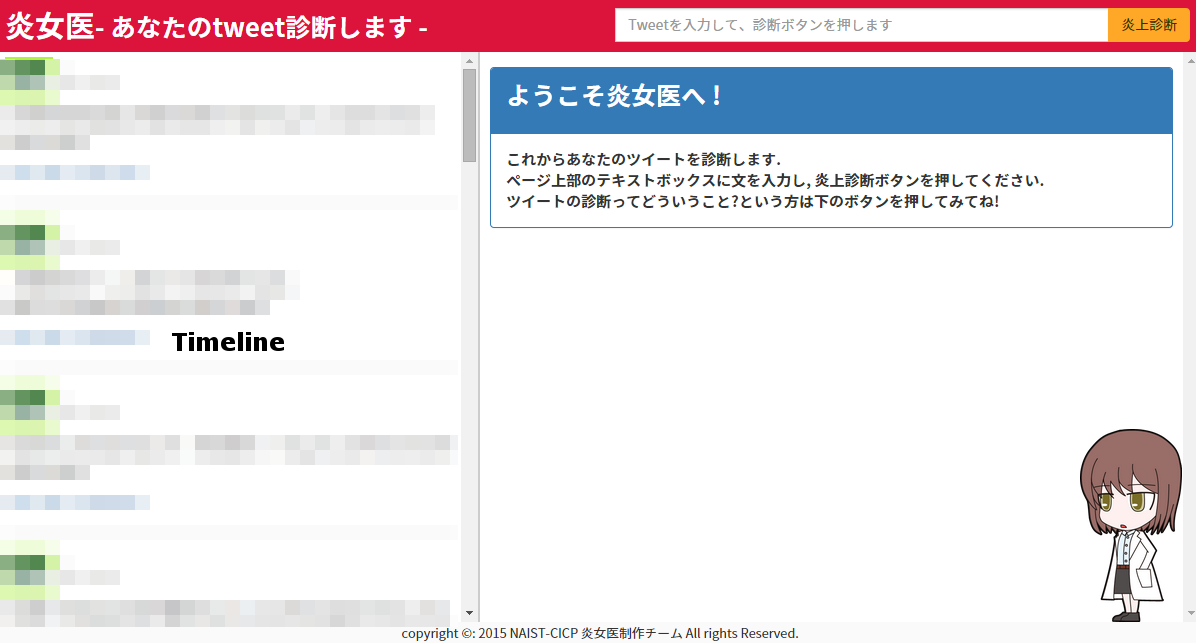The image size is (1196, 643).
Task: Click the doctor girl mascot character
Action: [x=1130, y=526]
